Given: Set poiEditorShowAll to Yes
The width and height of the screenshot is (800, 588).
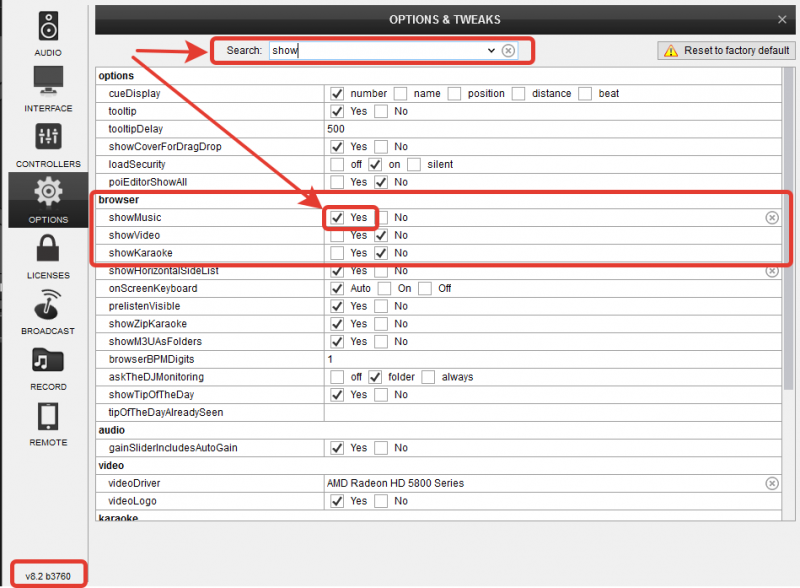Looking at the screenshot, I should tap(337, 182).
